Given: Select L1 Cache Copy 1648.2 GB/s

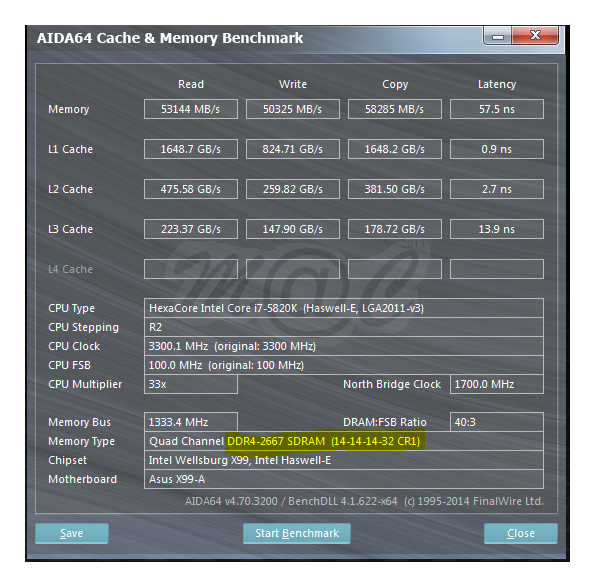Looking at the screenshot, I should coord(395,149).
